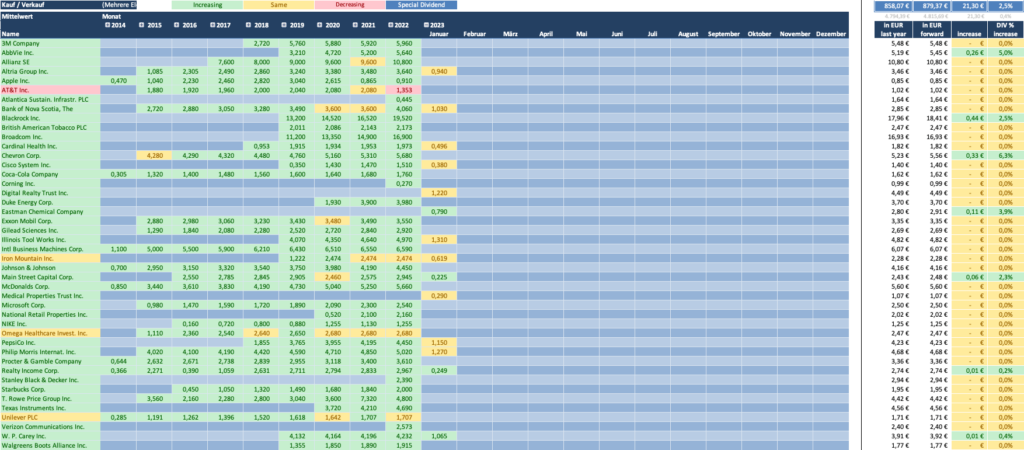This screenshot has width=1024, height=450.
Task: Collapse the 2023 year column group
Action: click(x=427, y=25)
